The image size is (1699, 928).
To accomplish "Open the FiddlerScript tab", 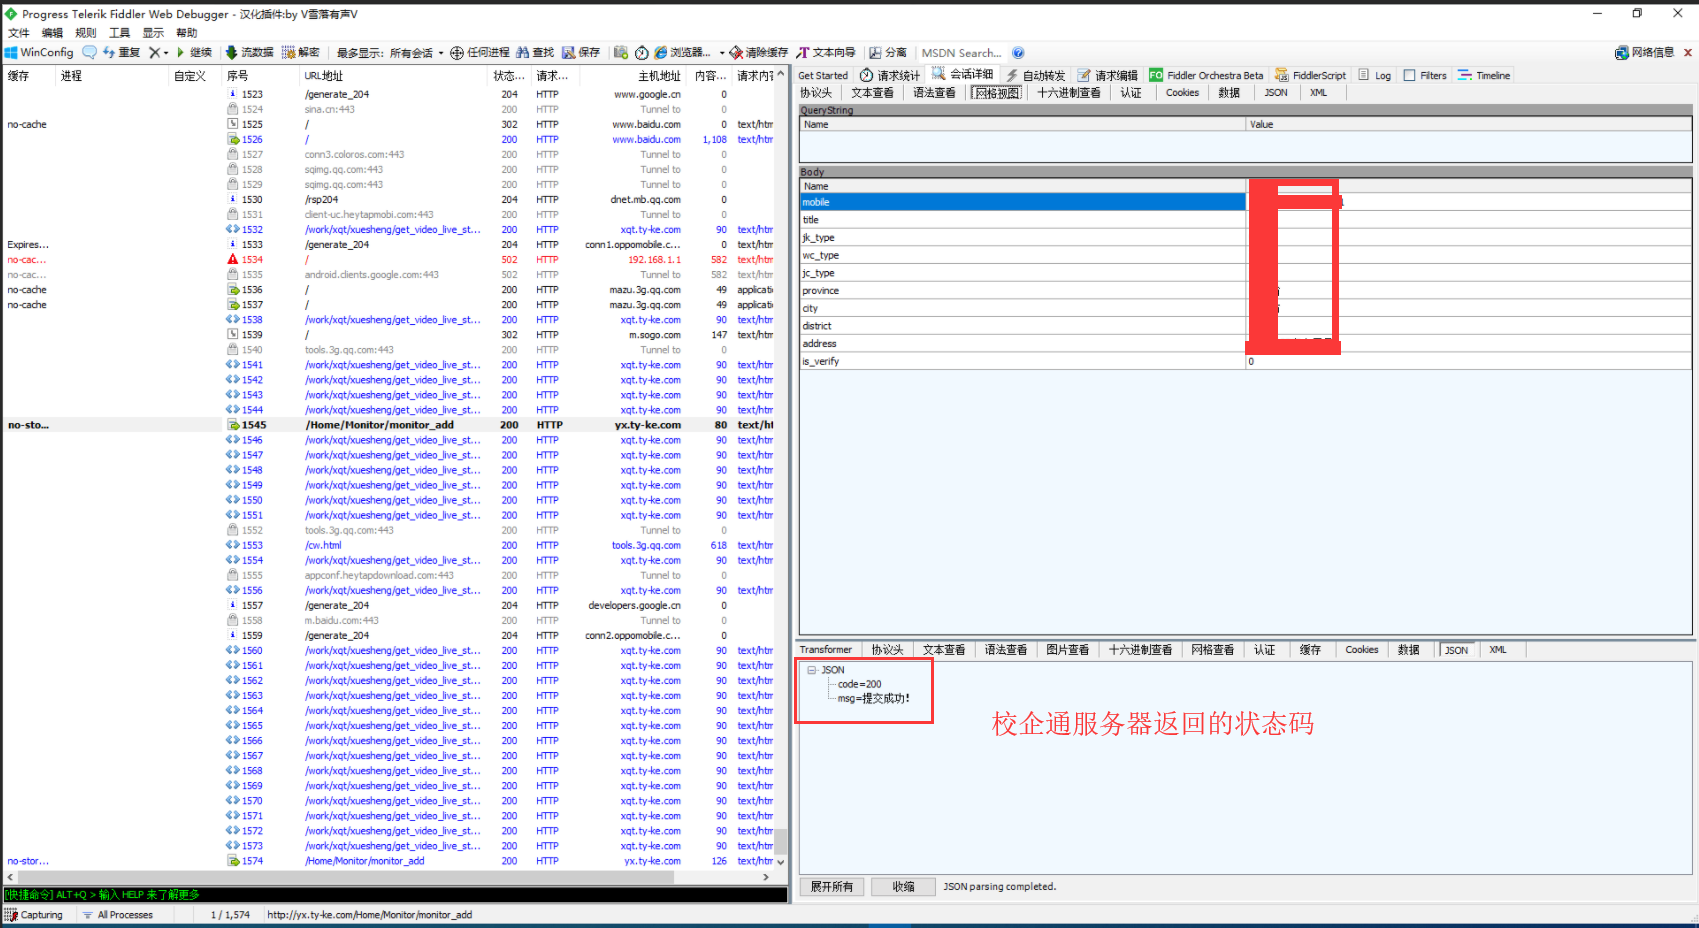I will 1310,75.
